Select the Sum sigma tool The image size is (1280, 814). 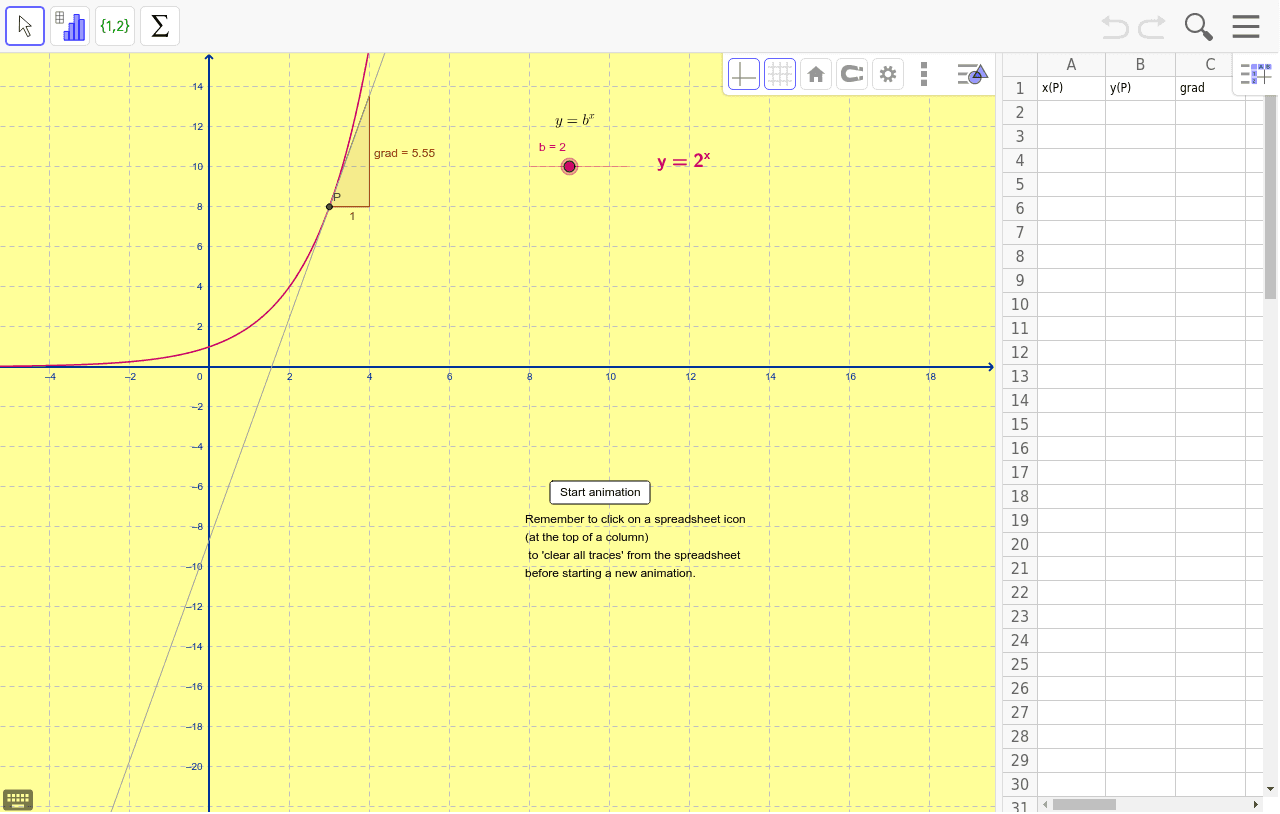(x=160, y=26)
